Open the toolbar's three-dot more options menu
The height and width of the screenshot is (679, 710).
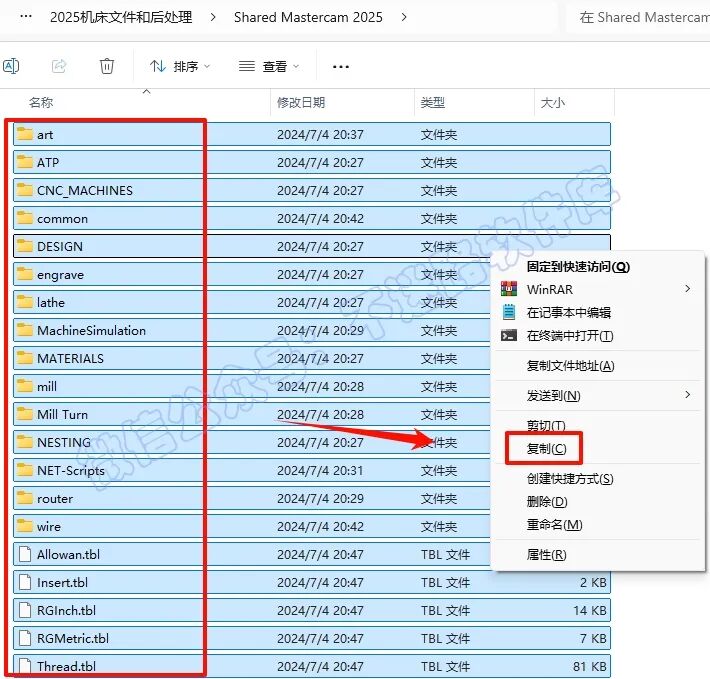click(341, 67)
